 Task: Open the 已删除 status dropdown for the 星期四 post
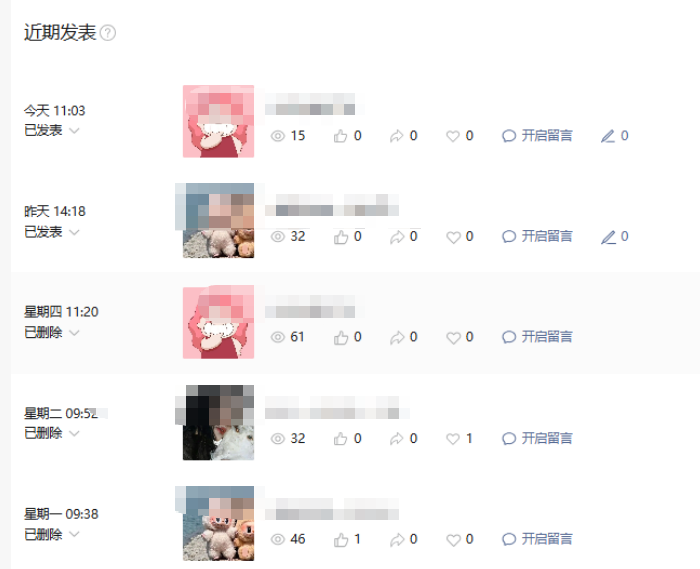point(75,332)
